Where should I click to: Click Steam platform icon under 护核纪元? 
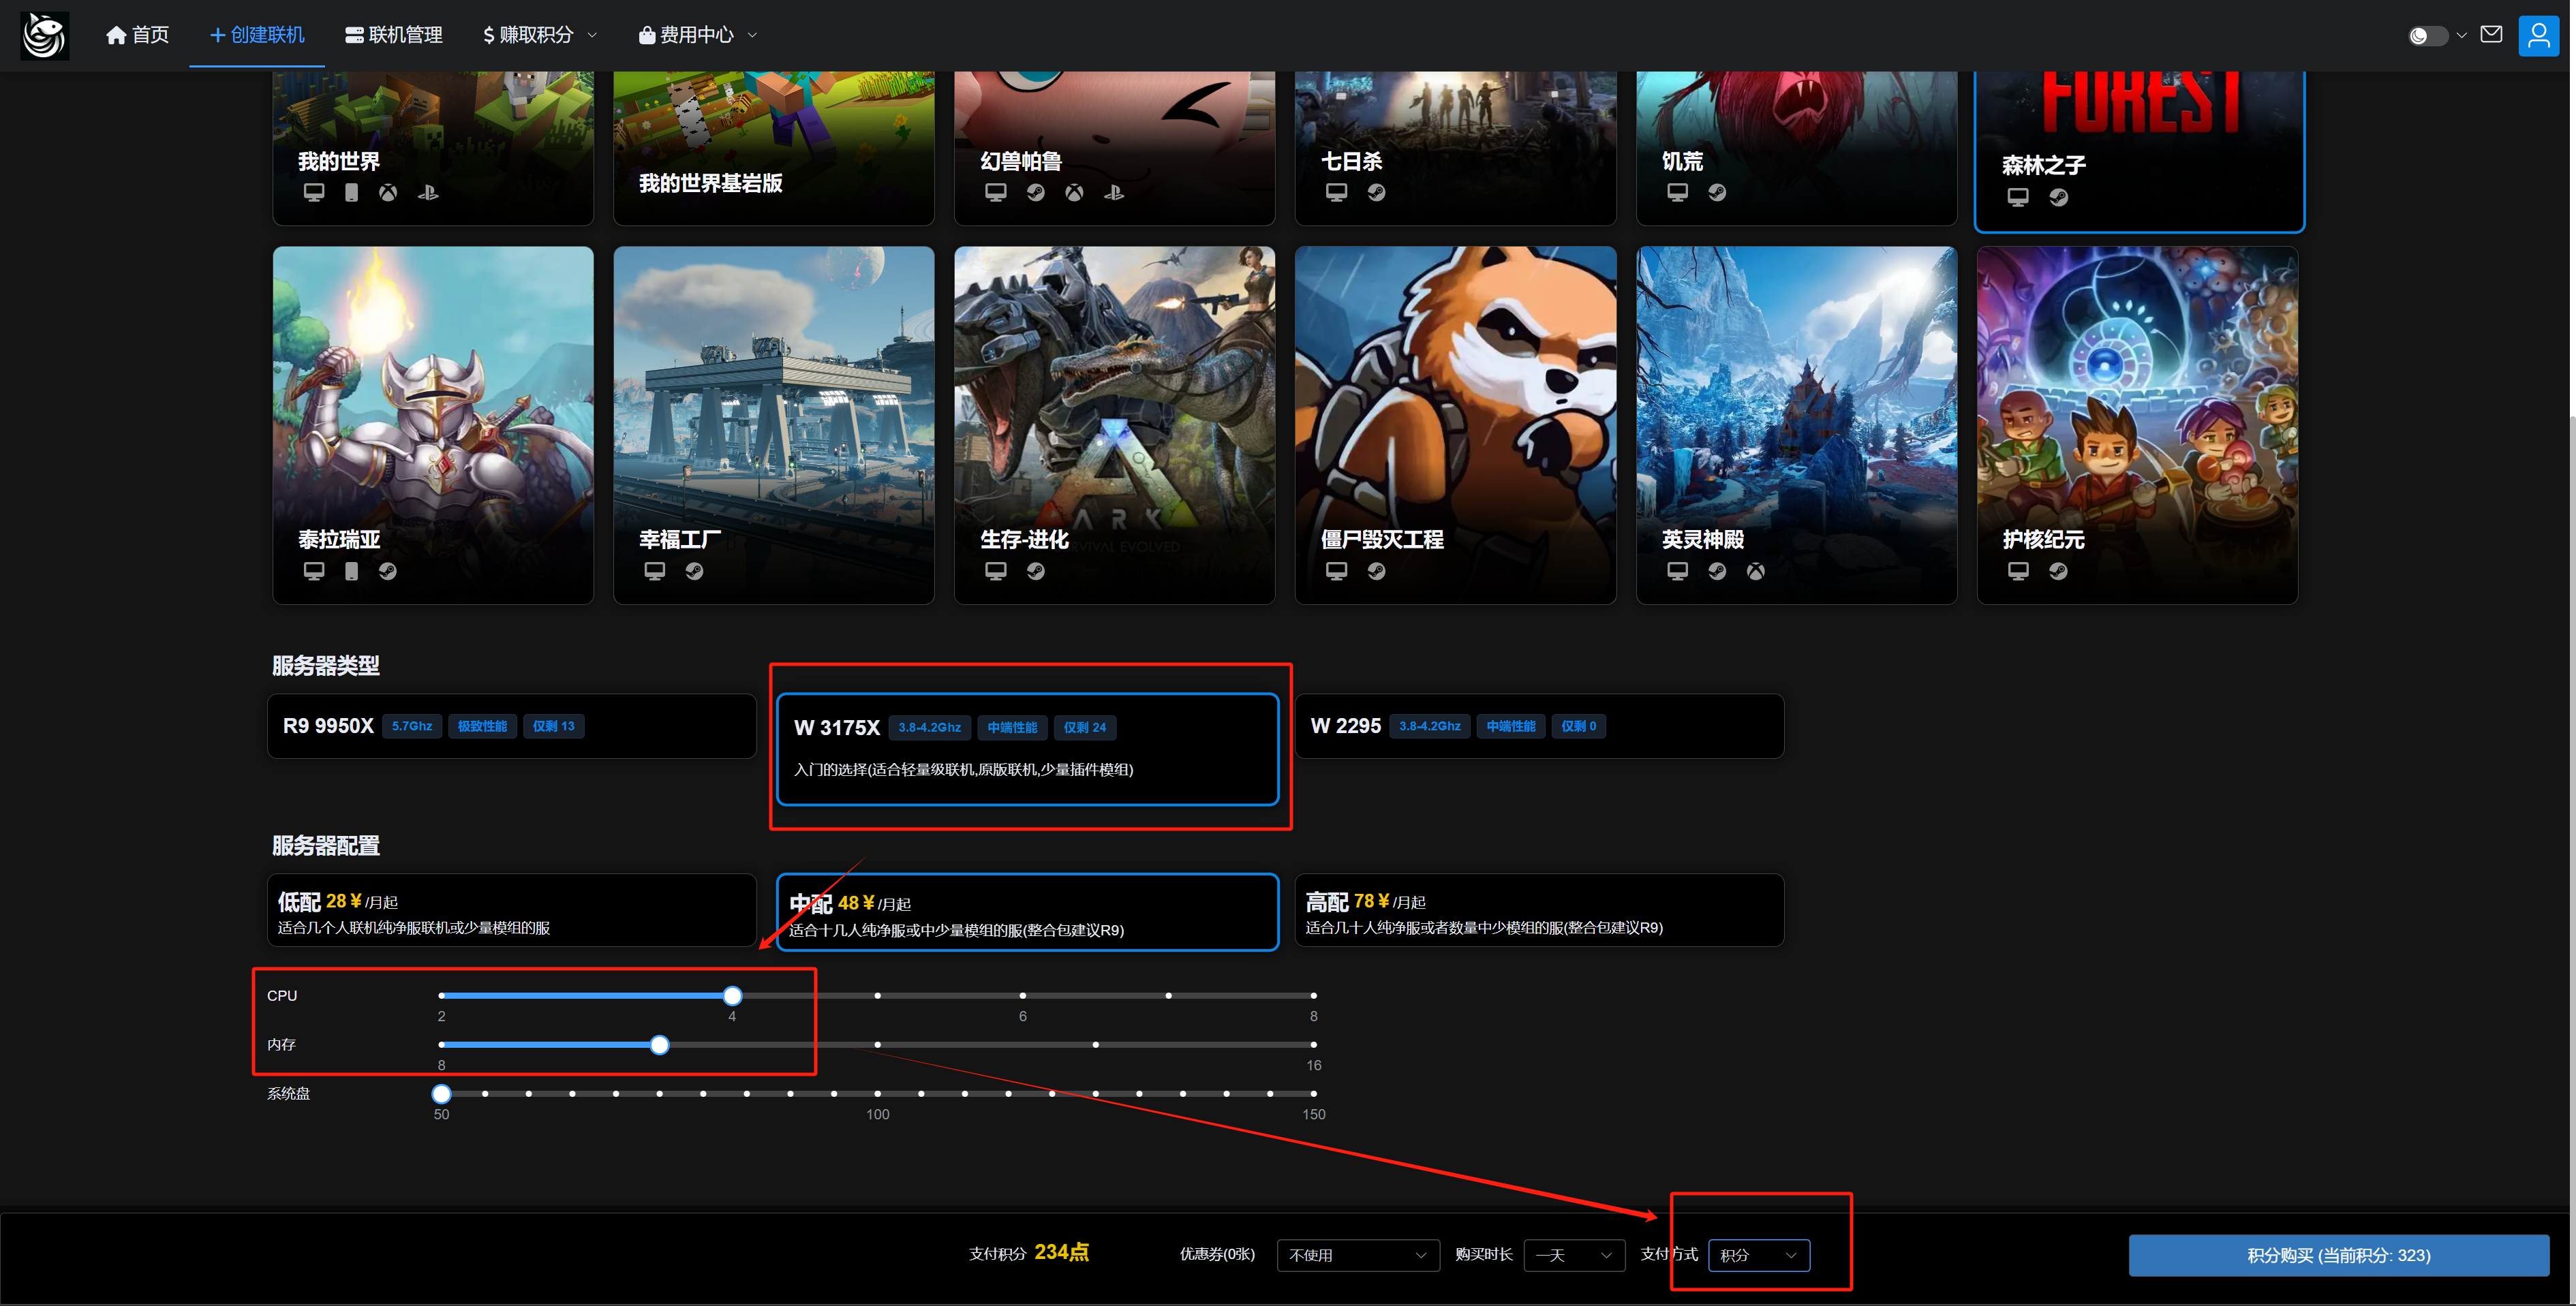(x=2057, y=571)
